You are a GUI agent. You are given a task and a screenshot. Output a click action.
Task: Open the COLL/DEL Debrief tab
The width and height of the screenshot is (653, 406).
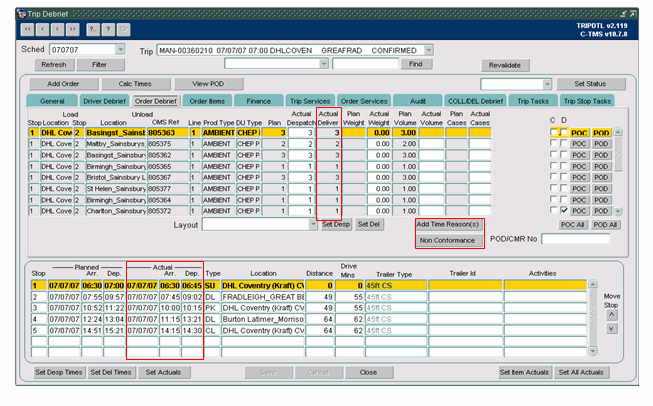coord(475,101)
